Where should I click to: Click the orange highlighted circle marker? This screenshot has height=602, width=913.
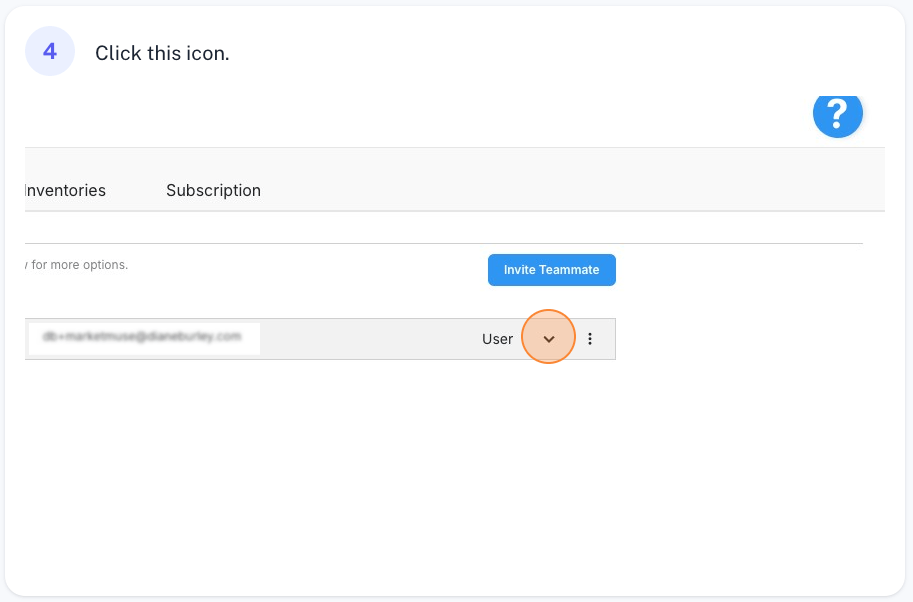(x=548, y=337)
